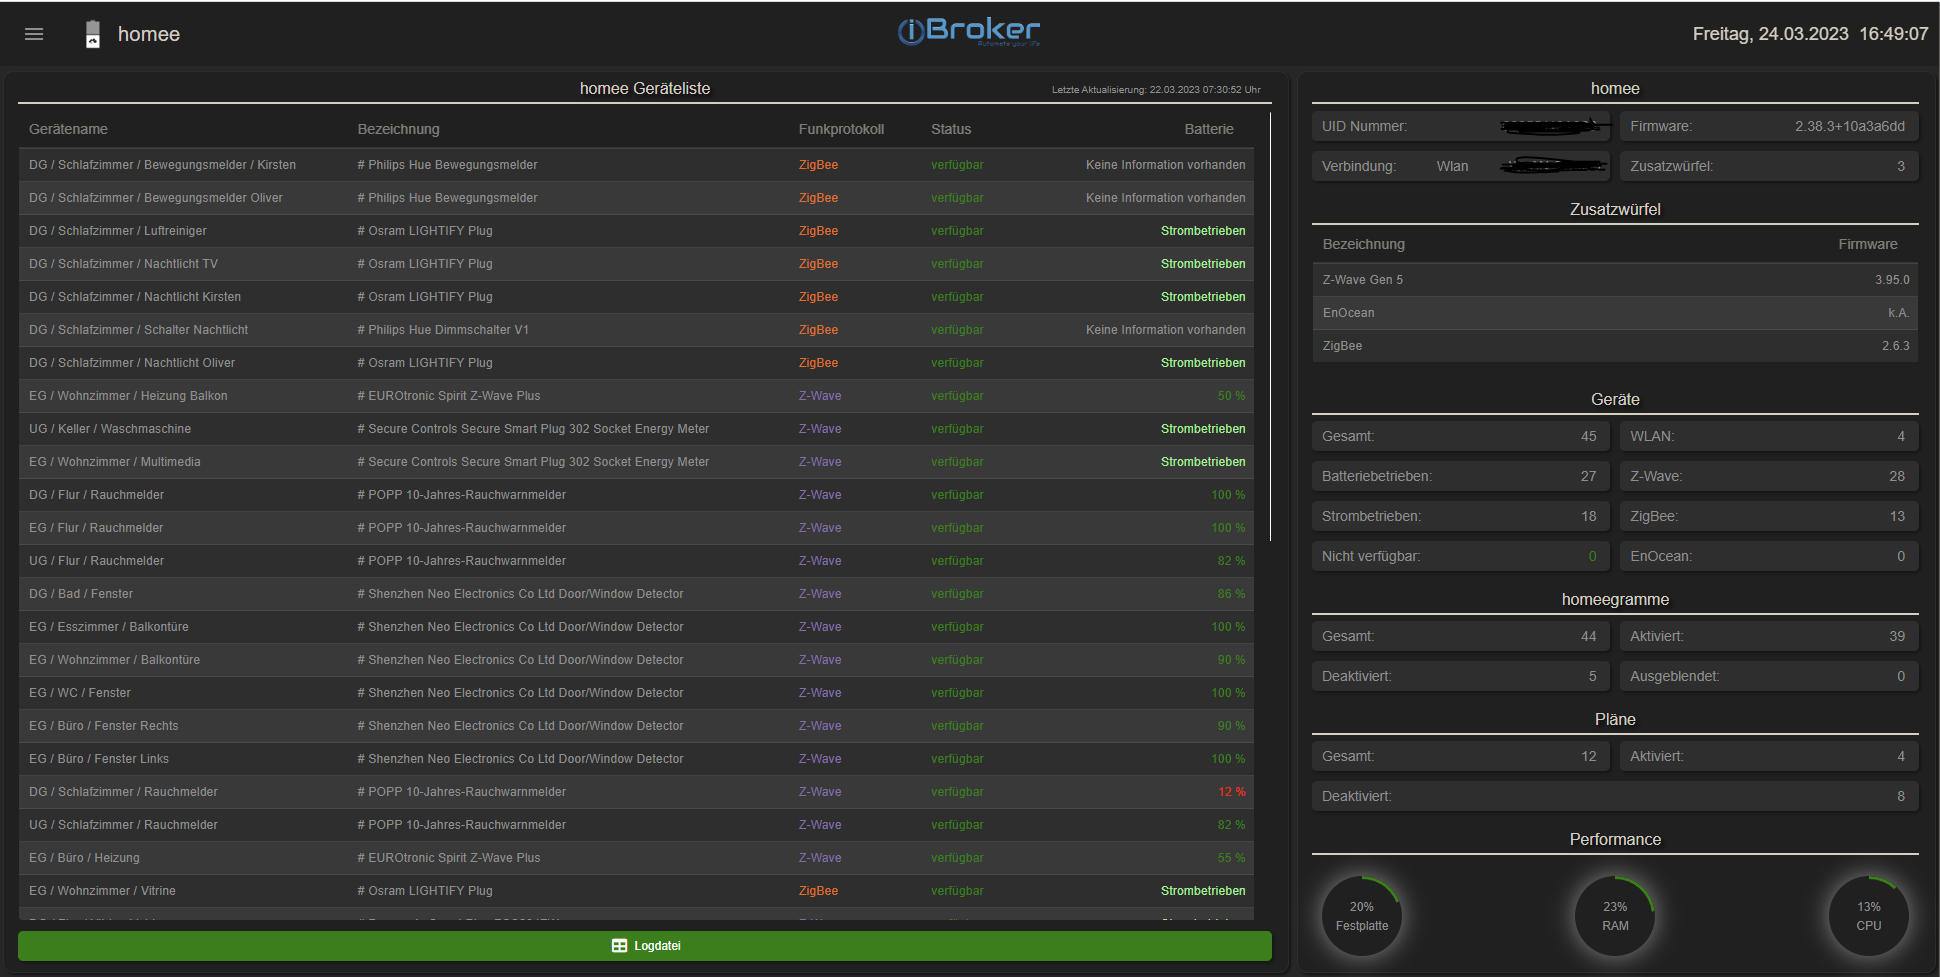The height and width of the screenshot is (977, 1940).
Task: Click the Status column header
Action: click(x=951, y=129)
